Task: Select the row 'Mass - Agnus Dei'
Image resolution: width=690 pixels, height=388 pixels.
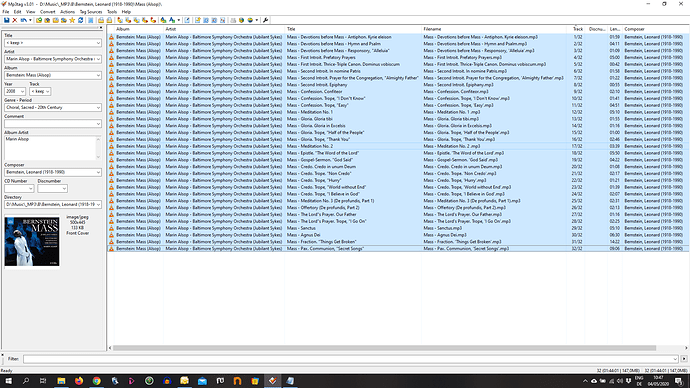Action: coord(398,235)
